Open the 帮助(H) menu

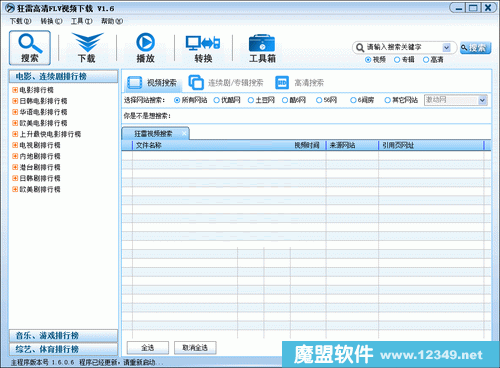click(112, 21)
